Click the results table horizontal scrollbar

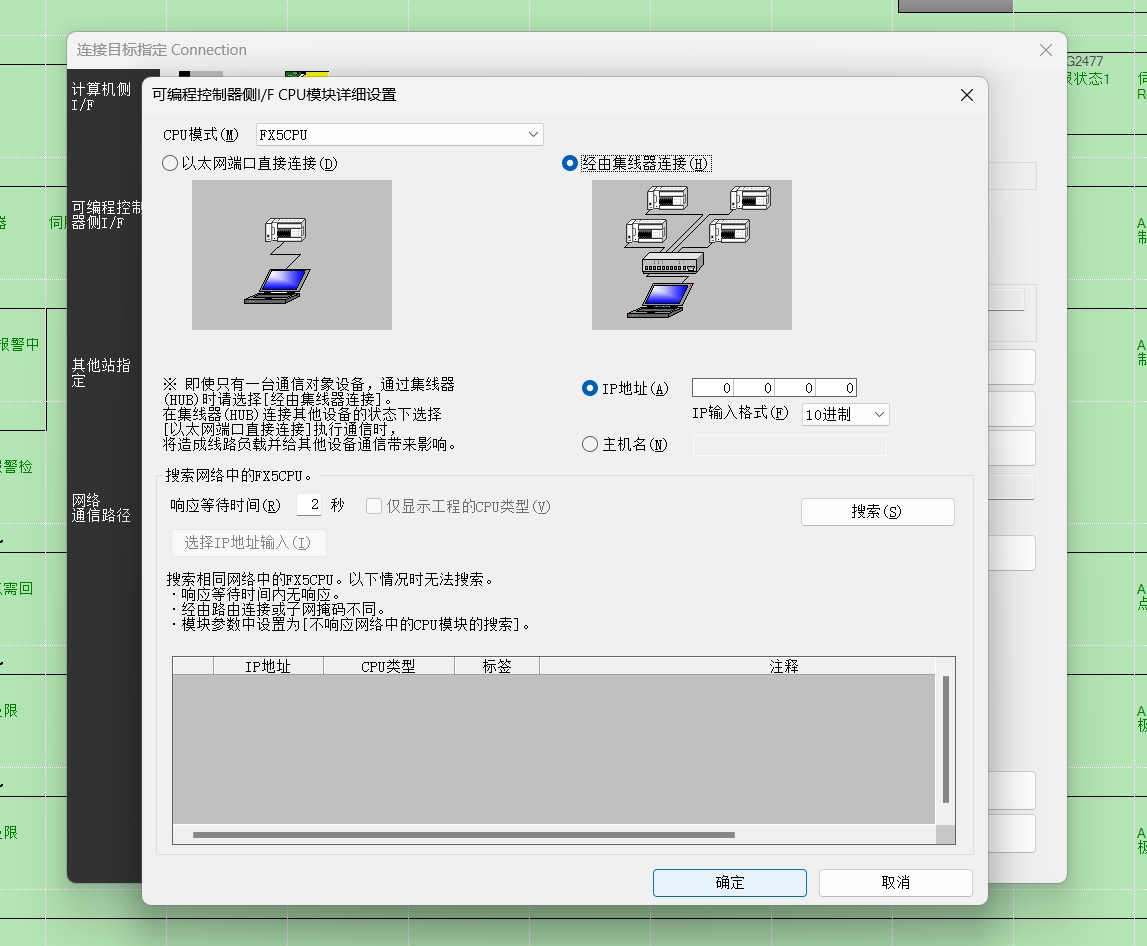pyautogui.click(x=463, y=834)
